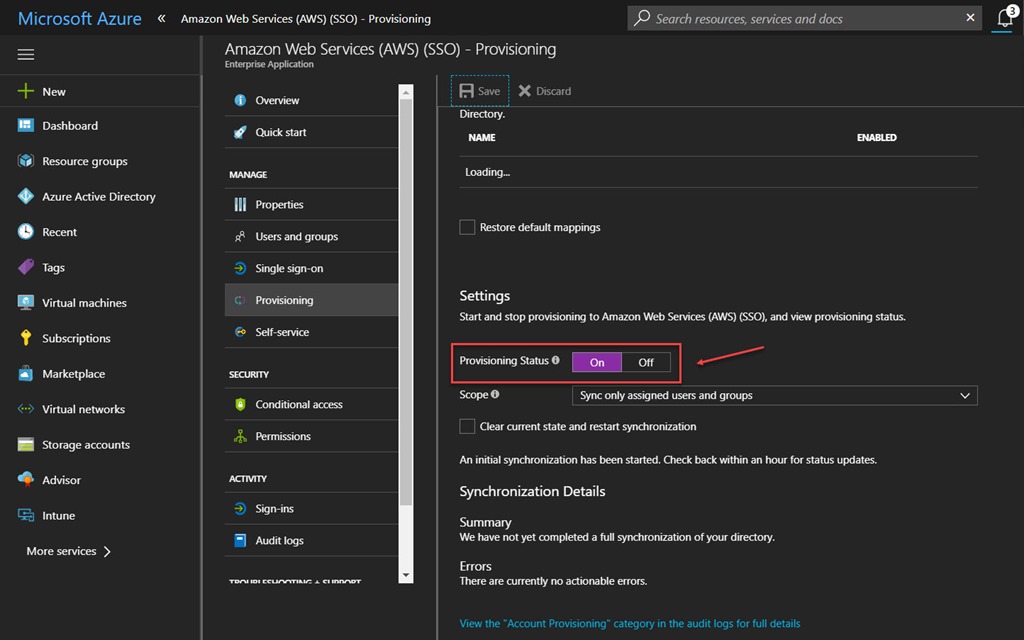Click the Intune icon
Viewport: 1024px width, 640px height.
25,515
